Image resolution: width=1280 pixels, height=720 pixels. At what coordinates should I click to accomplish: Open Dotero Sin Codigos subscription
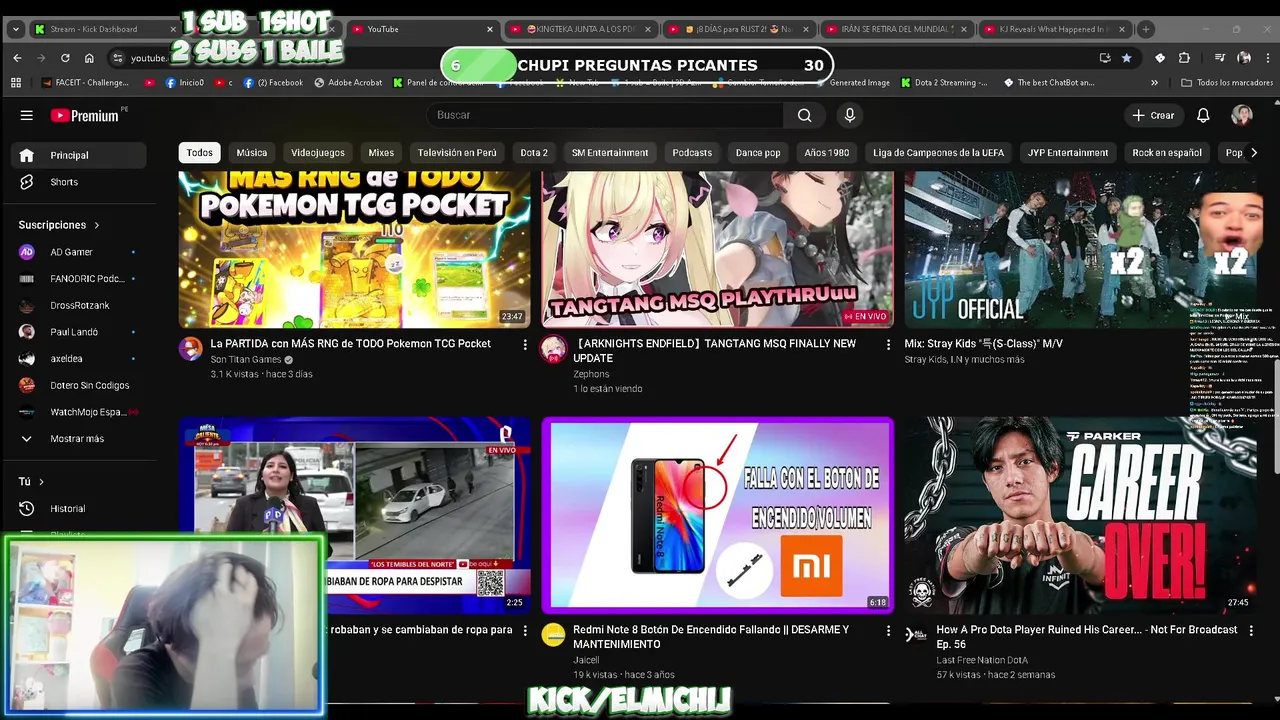click(80, 385)
